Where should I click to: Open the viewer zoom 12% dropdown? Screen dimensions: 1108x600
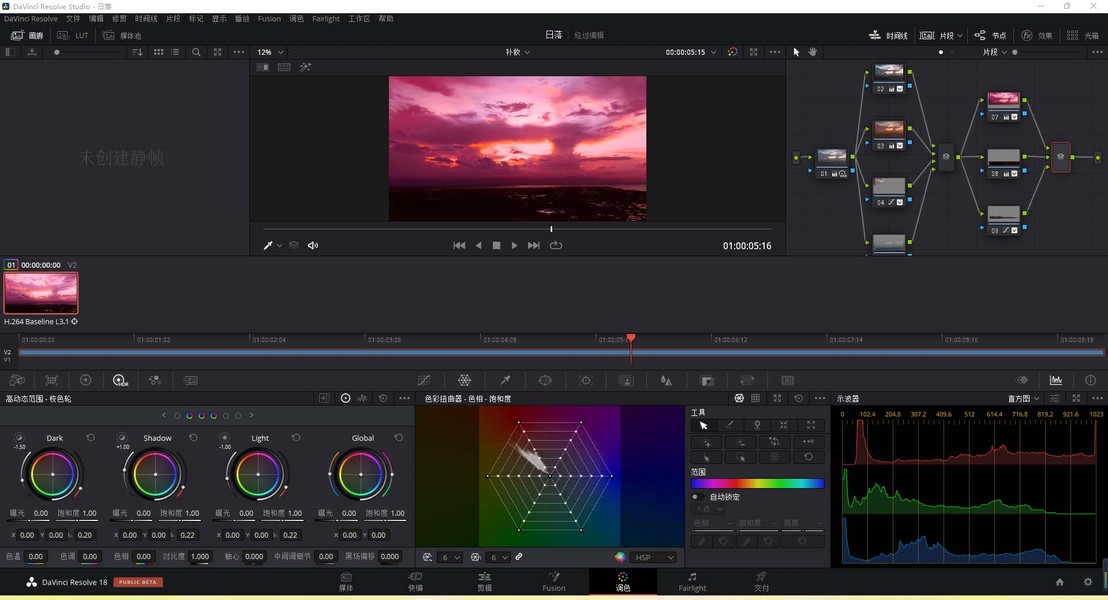pos(270,52)
